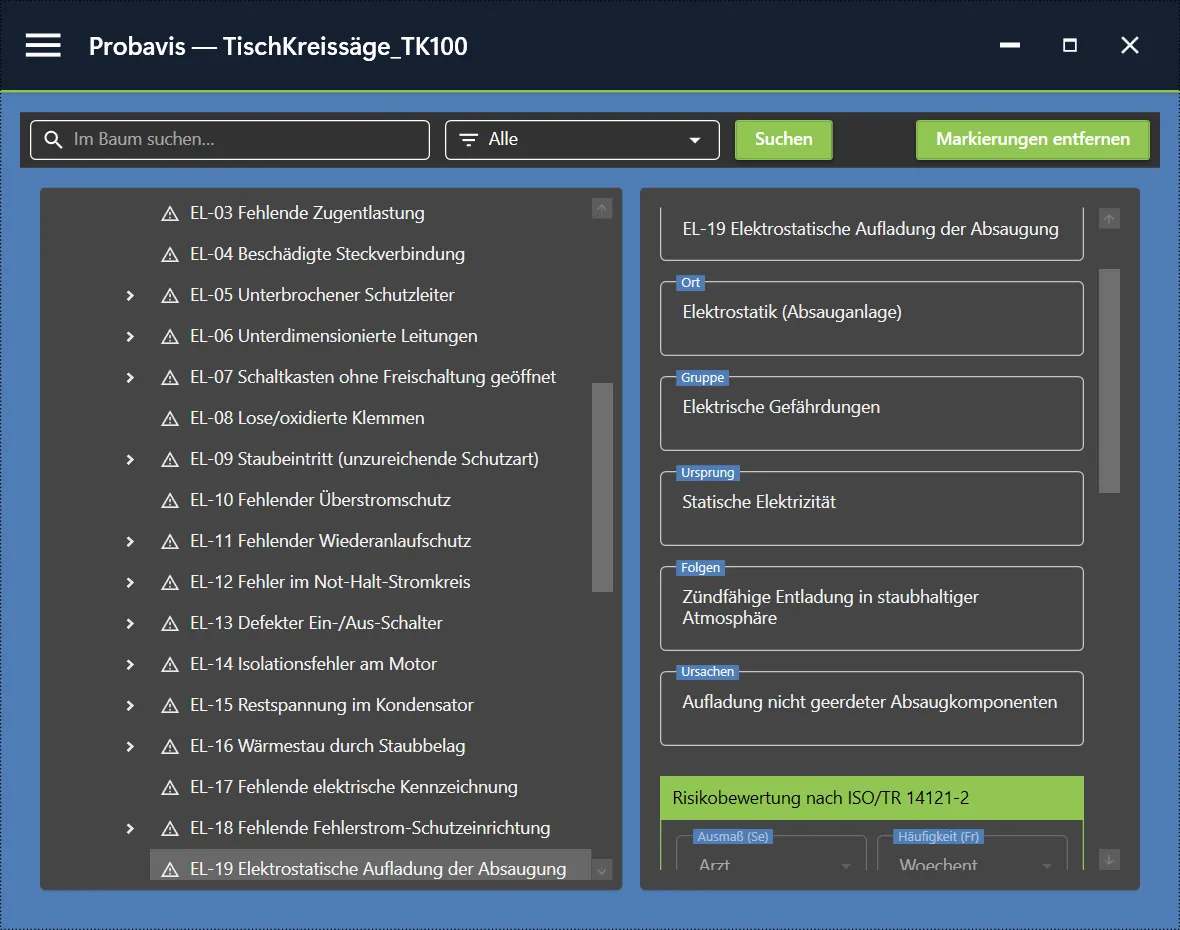Focus the Im Baum suchen field
Image resolution: width=1180 pixels, height=930 pixels.
(x=230, y=140)
